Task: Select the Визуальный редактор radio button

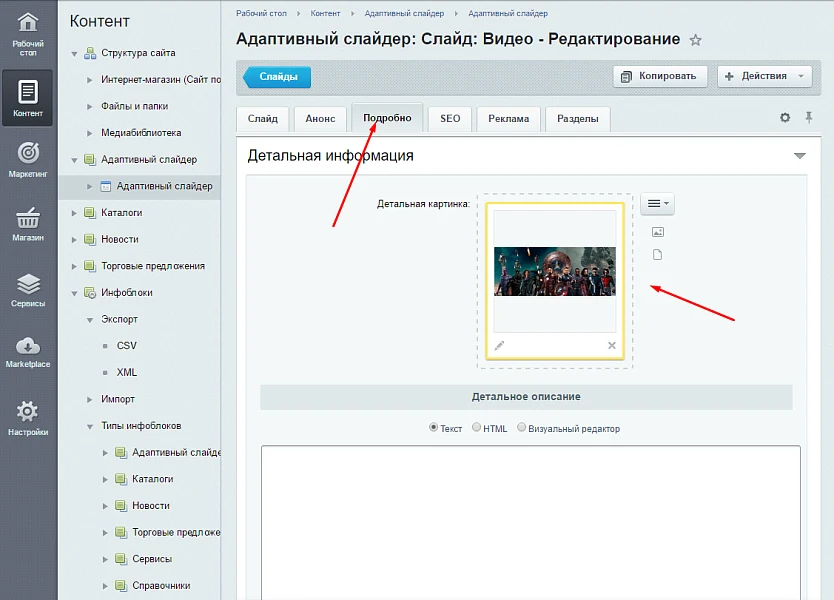Action: [x=522, y=427]
